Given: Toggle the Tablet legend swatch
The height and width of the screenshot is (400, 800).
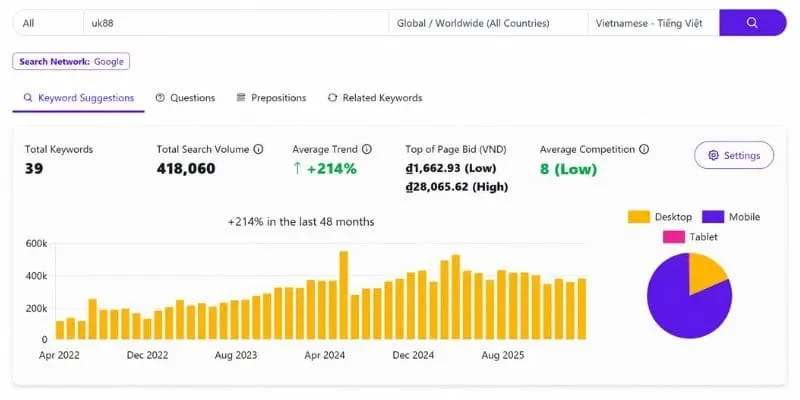Looking at the screenshot, I should pos(674,237).
